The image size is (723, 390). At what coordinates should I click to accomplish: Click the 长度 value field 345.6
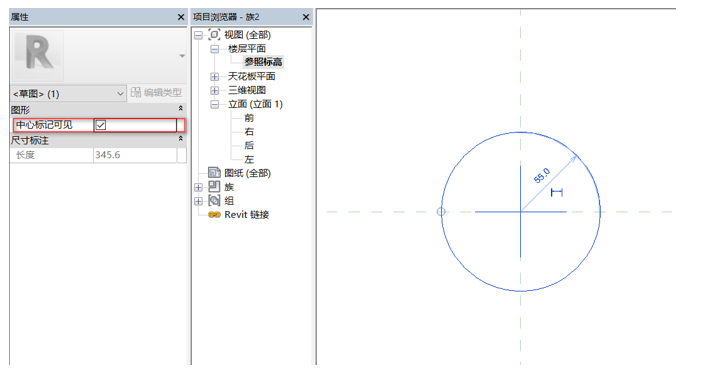click(135, 155)
